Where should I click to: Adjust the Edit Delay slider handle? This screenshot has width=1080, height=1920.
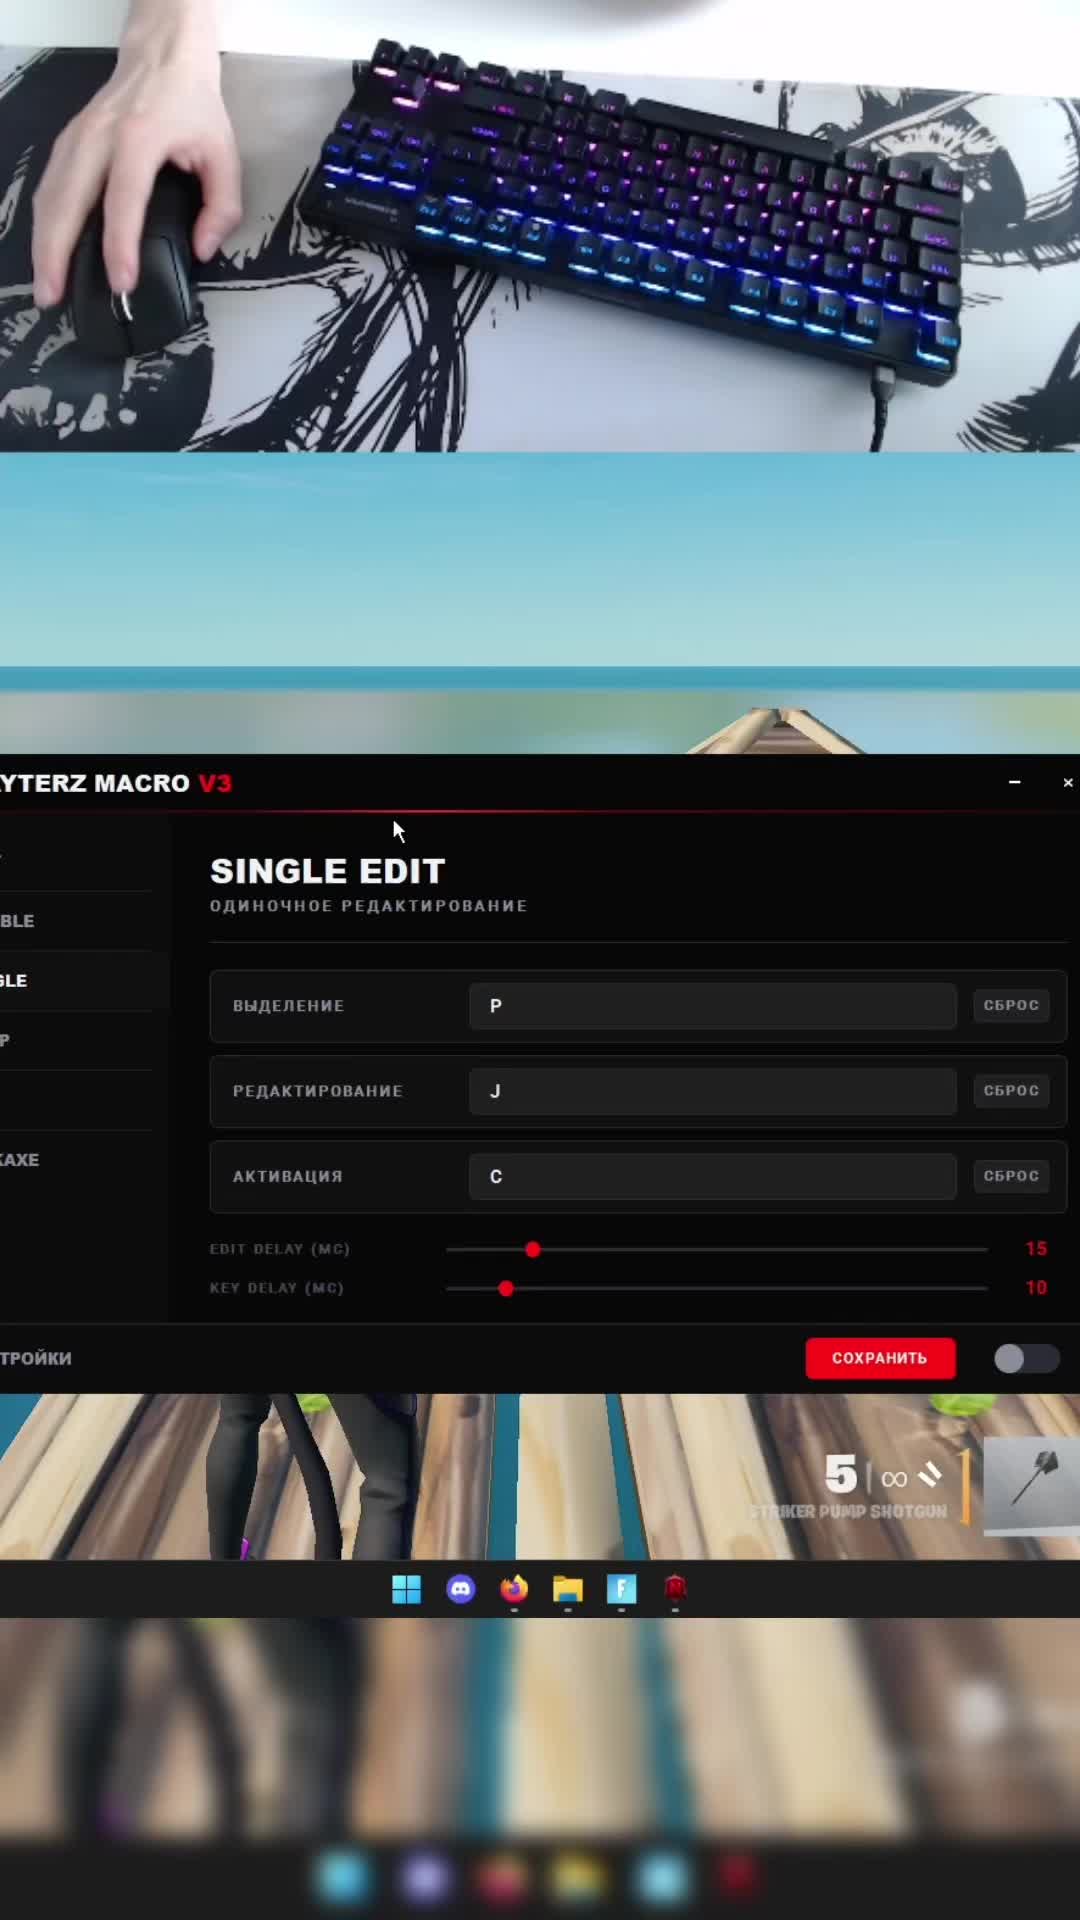533,1249
